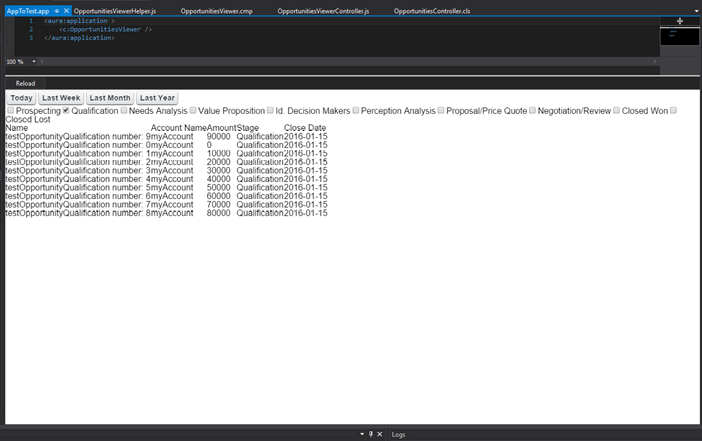The height and width of the screenshot is (441, 702).
Task: Click code line 2 'c:OpportunitiesViewer'
Action: click(x=105, y=29)
